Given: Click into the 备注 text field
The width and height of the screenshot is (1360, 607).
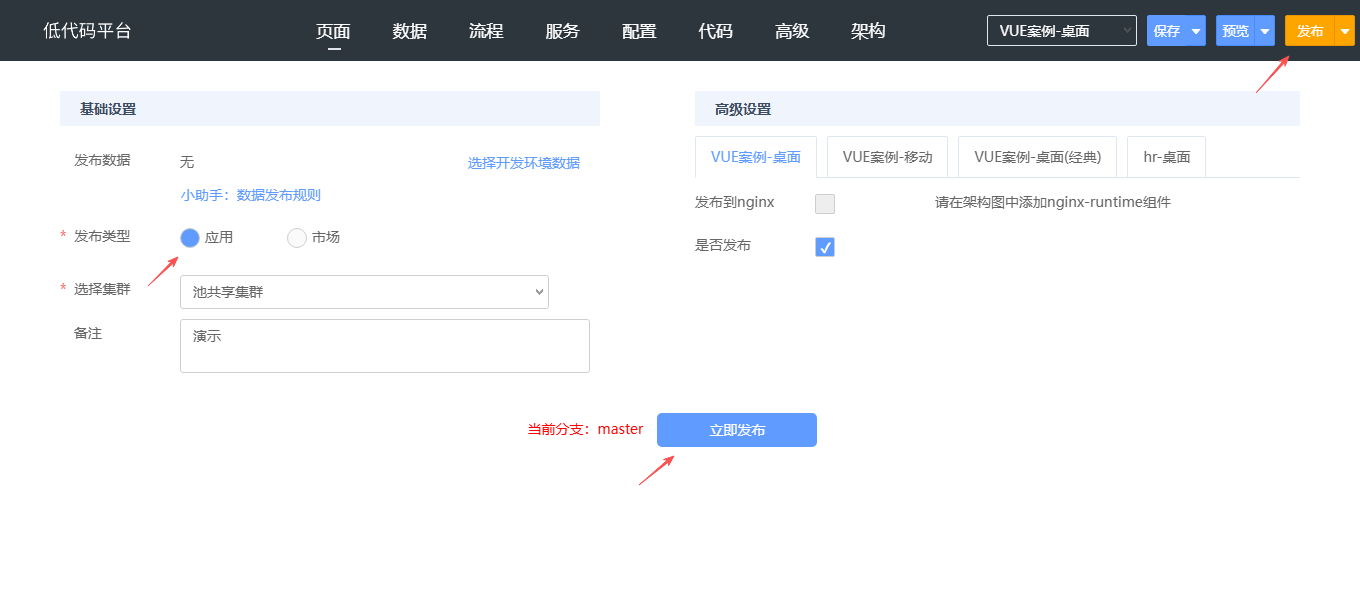Looking at the screenshot, I should [x=385, y=346].
